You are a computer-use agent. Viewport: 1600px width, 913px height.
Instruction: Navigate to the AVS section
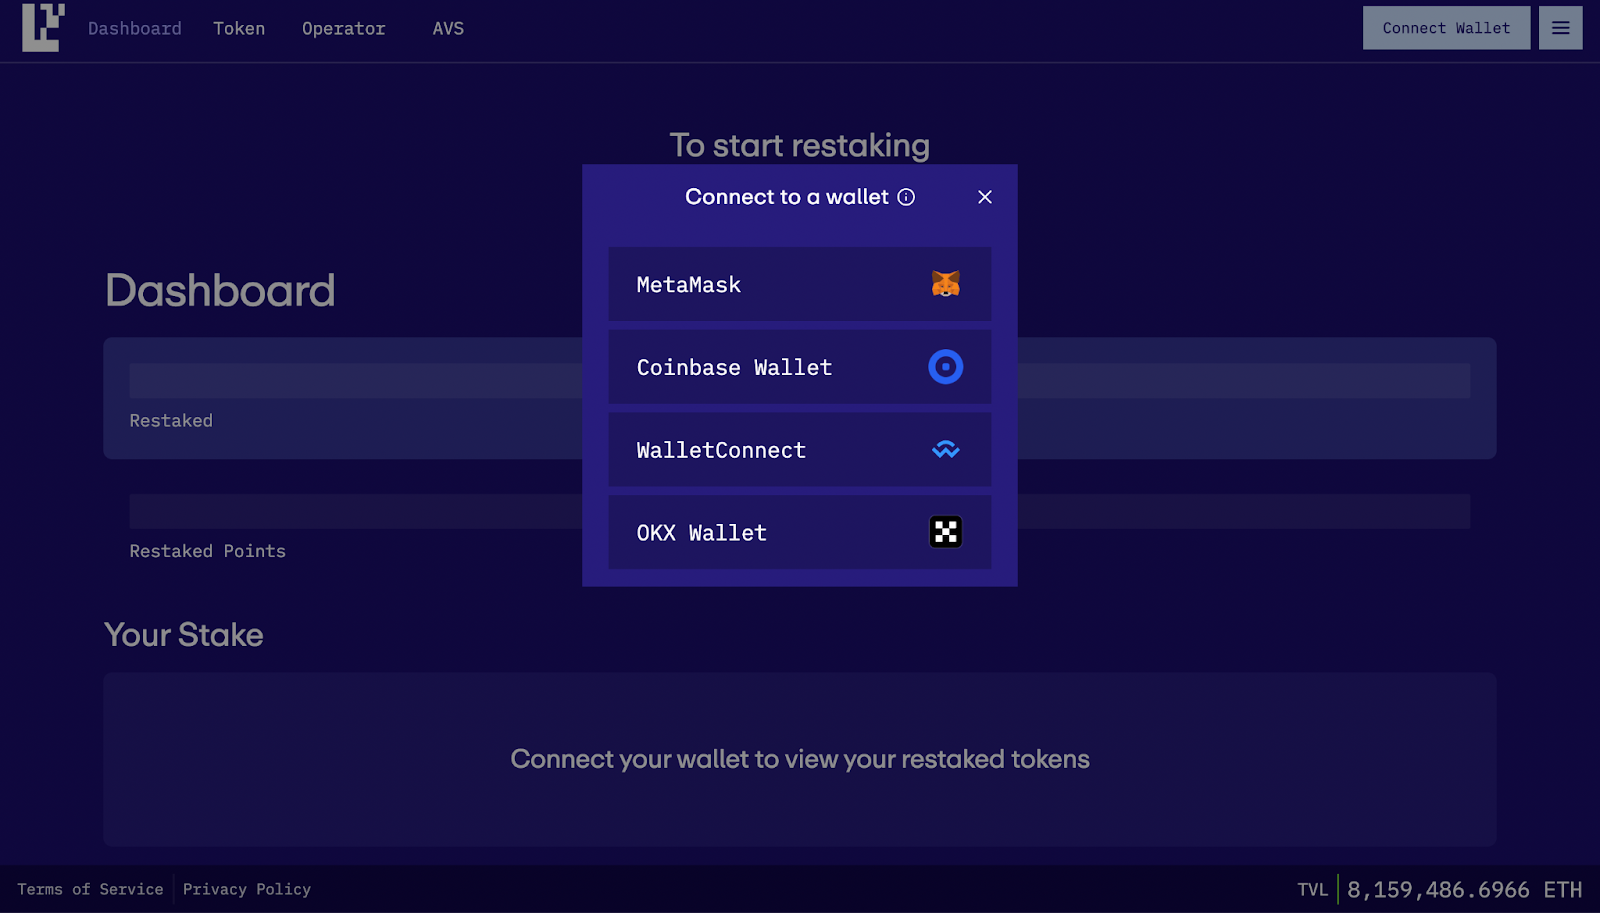(448, 28)
